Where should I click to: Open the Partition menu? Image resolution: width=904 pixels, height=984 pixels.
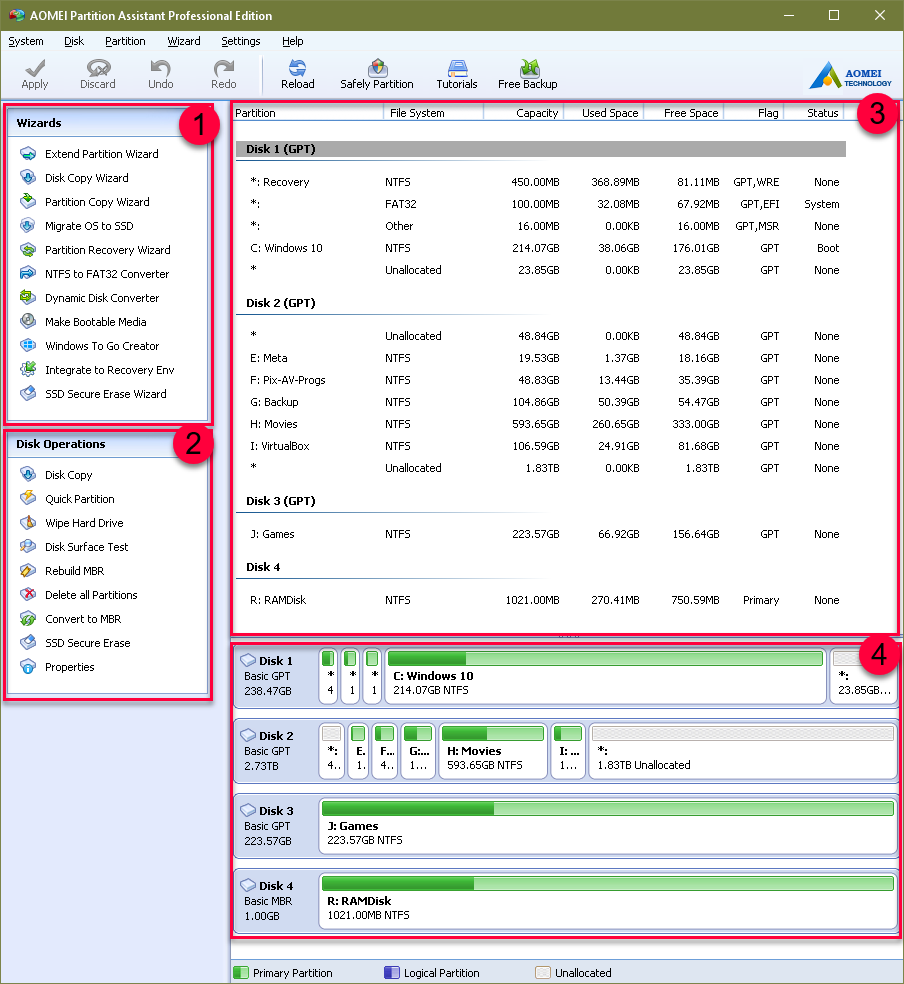coord(125,41)
